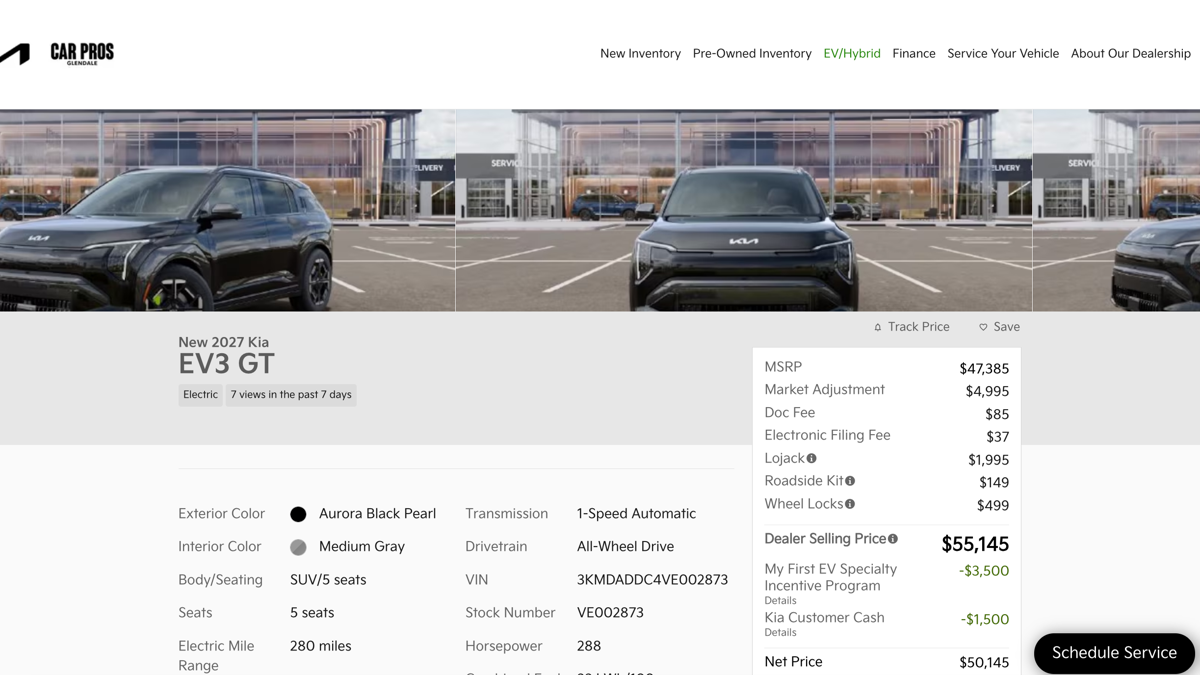Click the Doc Fee amount $85

point(997,414)
